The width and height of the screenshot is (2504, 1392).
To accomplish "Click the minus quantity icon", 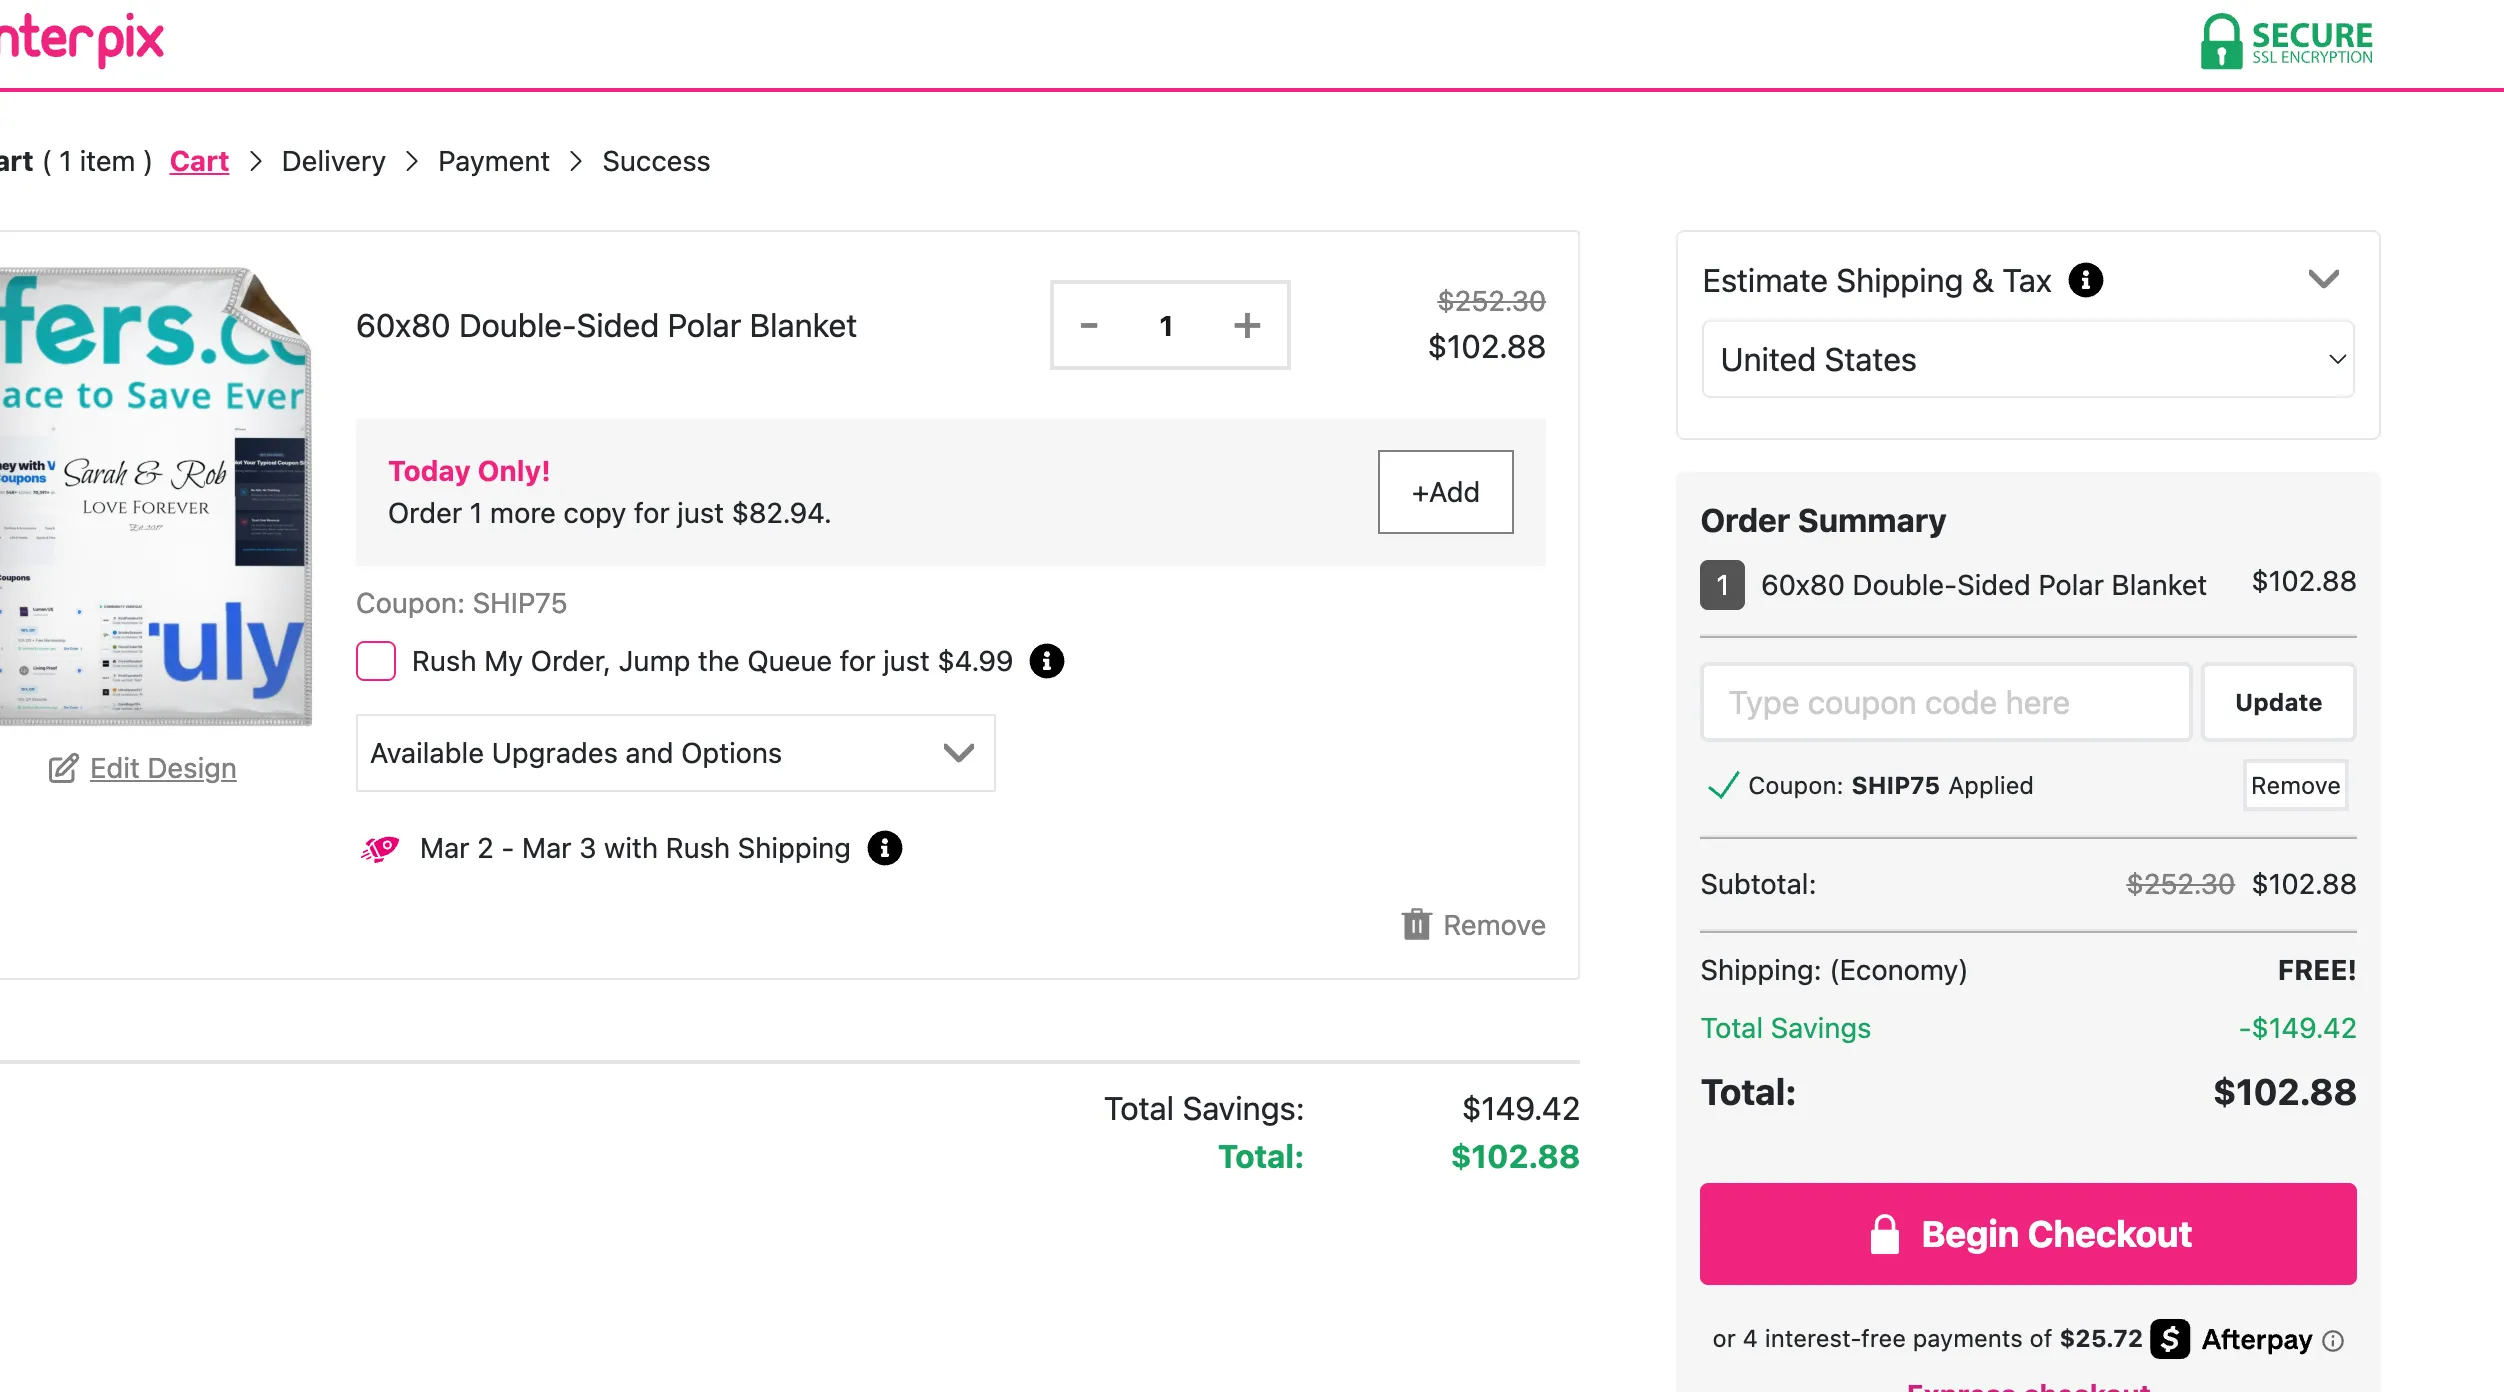I will click(1089, 326).
